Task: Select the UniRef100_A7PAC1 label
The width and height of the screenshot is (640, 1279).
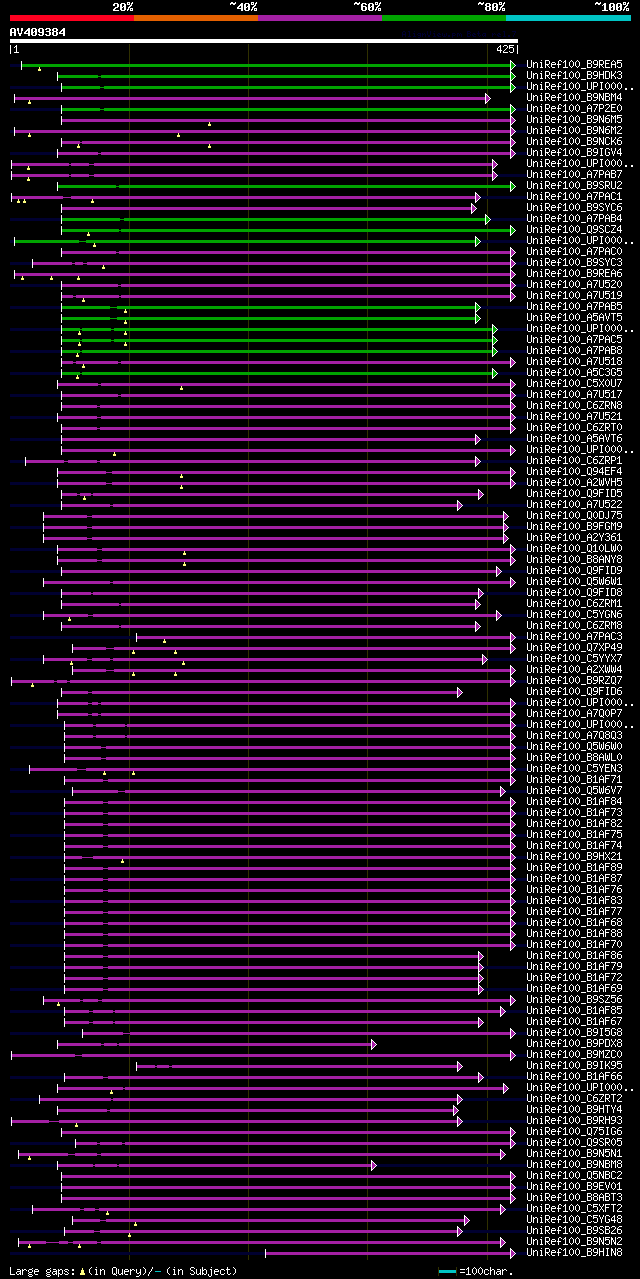Action: coord(574,196)
